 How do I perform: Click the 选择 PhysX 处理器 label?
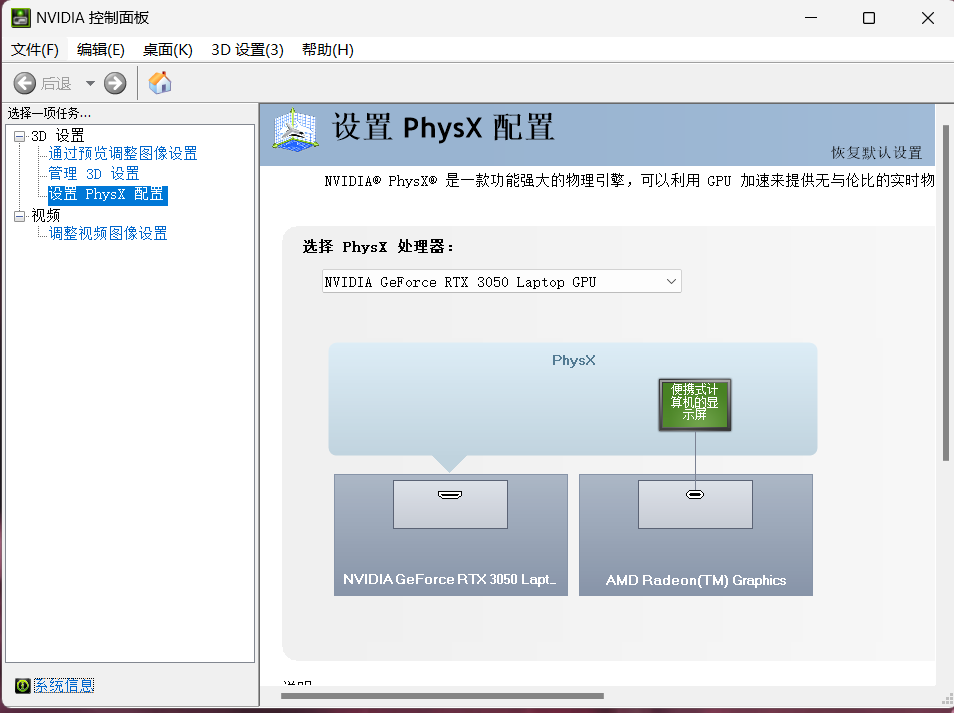point(378,247)
